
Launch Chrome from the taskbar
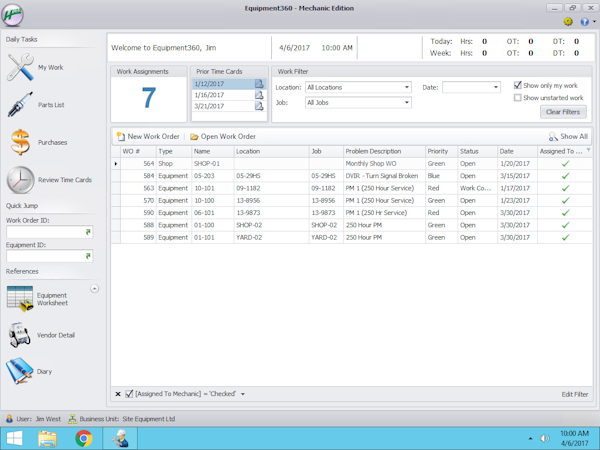(84, 439)
